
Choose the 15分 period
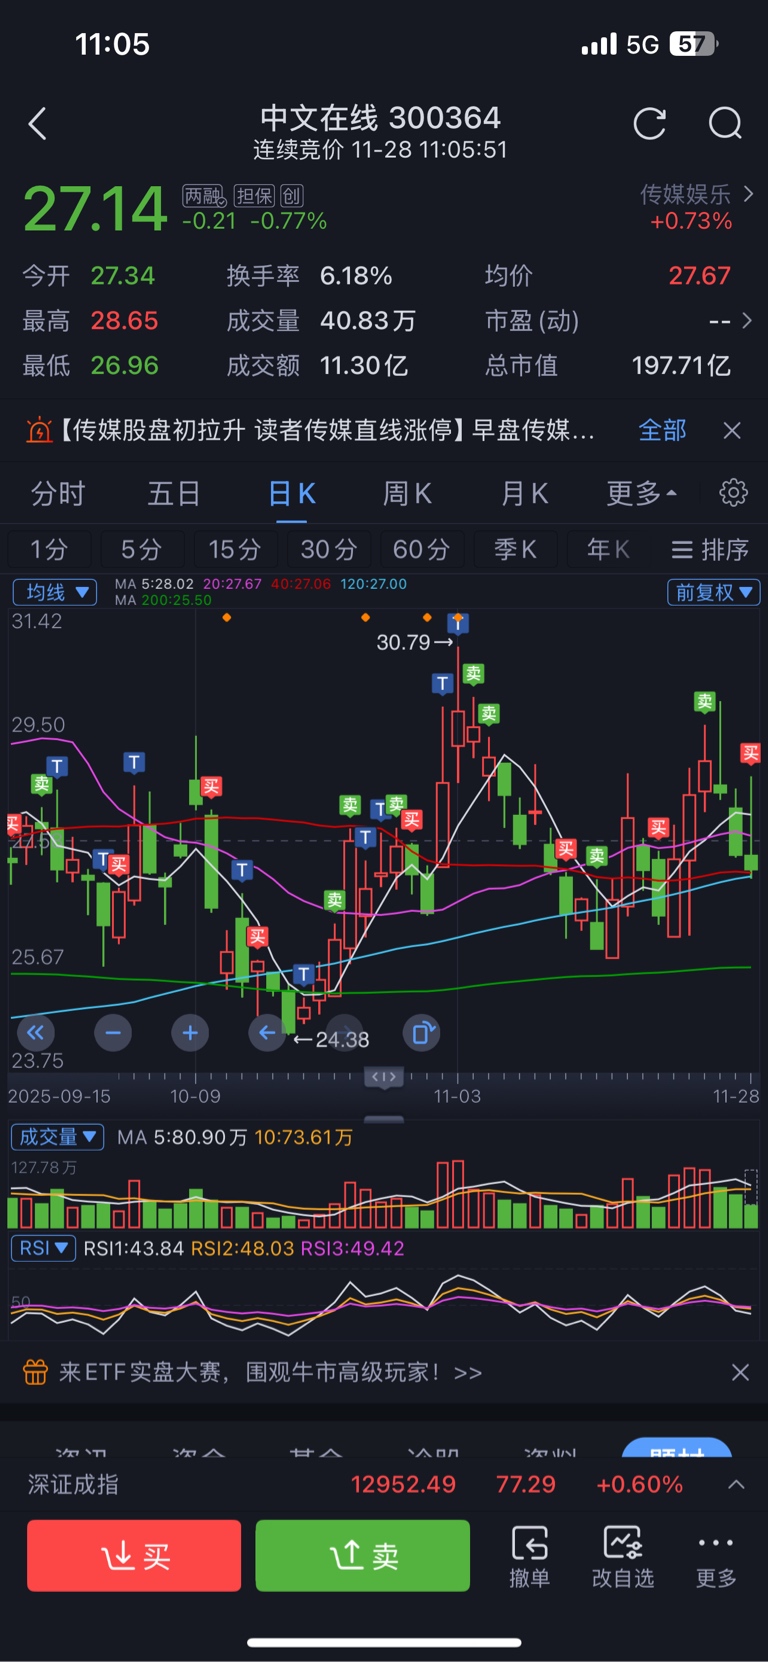(x=234, y=549)
